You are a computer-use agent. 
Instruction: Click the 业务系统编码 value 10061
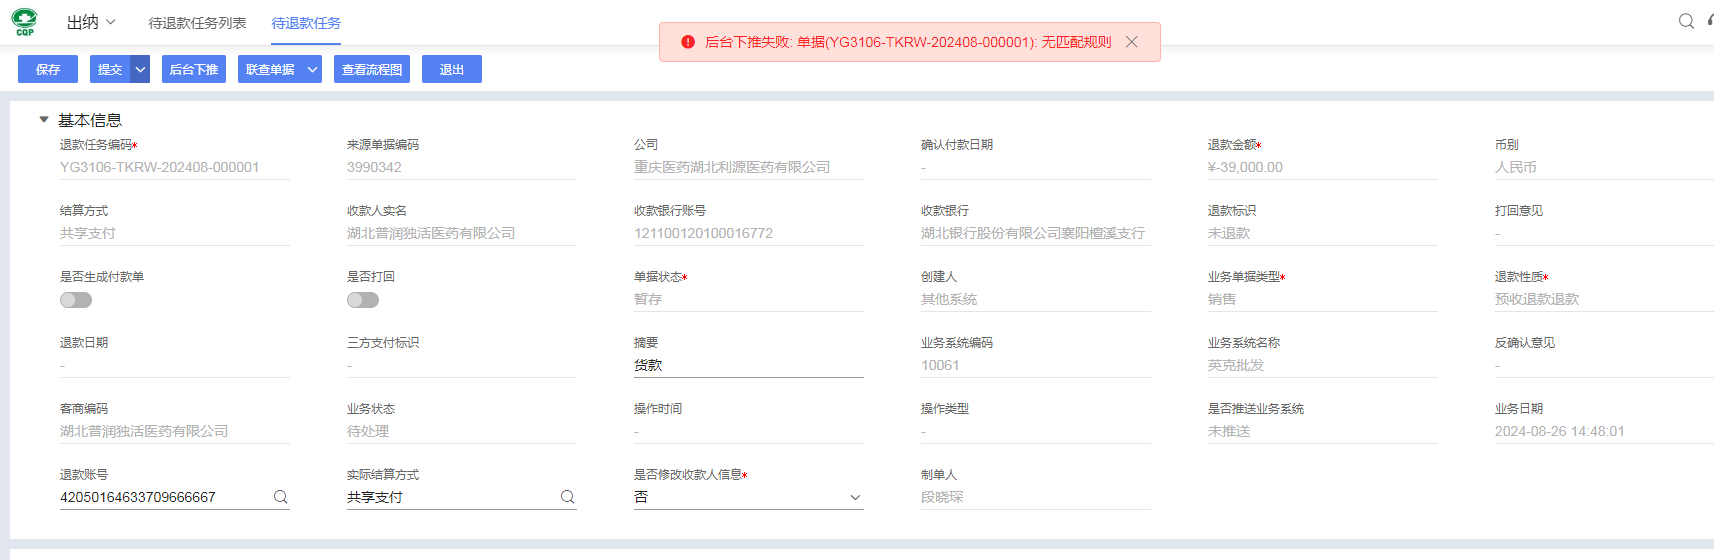(x=940, y=365)
